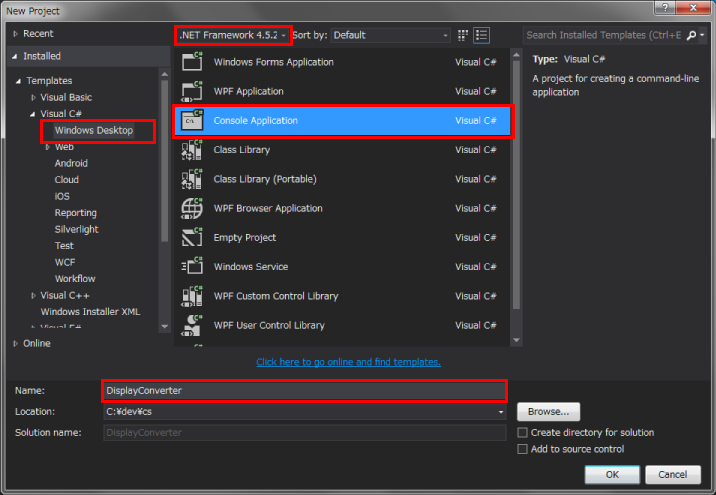Open the Sort by Default dropdown
The width and height of the screenshot is (716, 495).
(391, 35)
